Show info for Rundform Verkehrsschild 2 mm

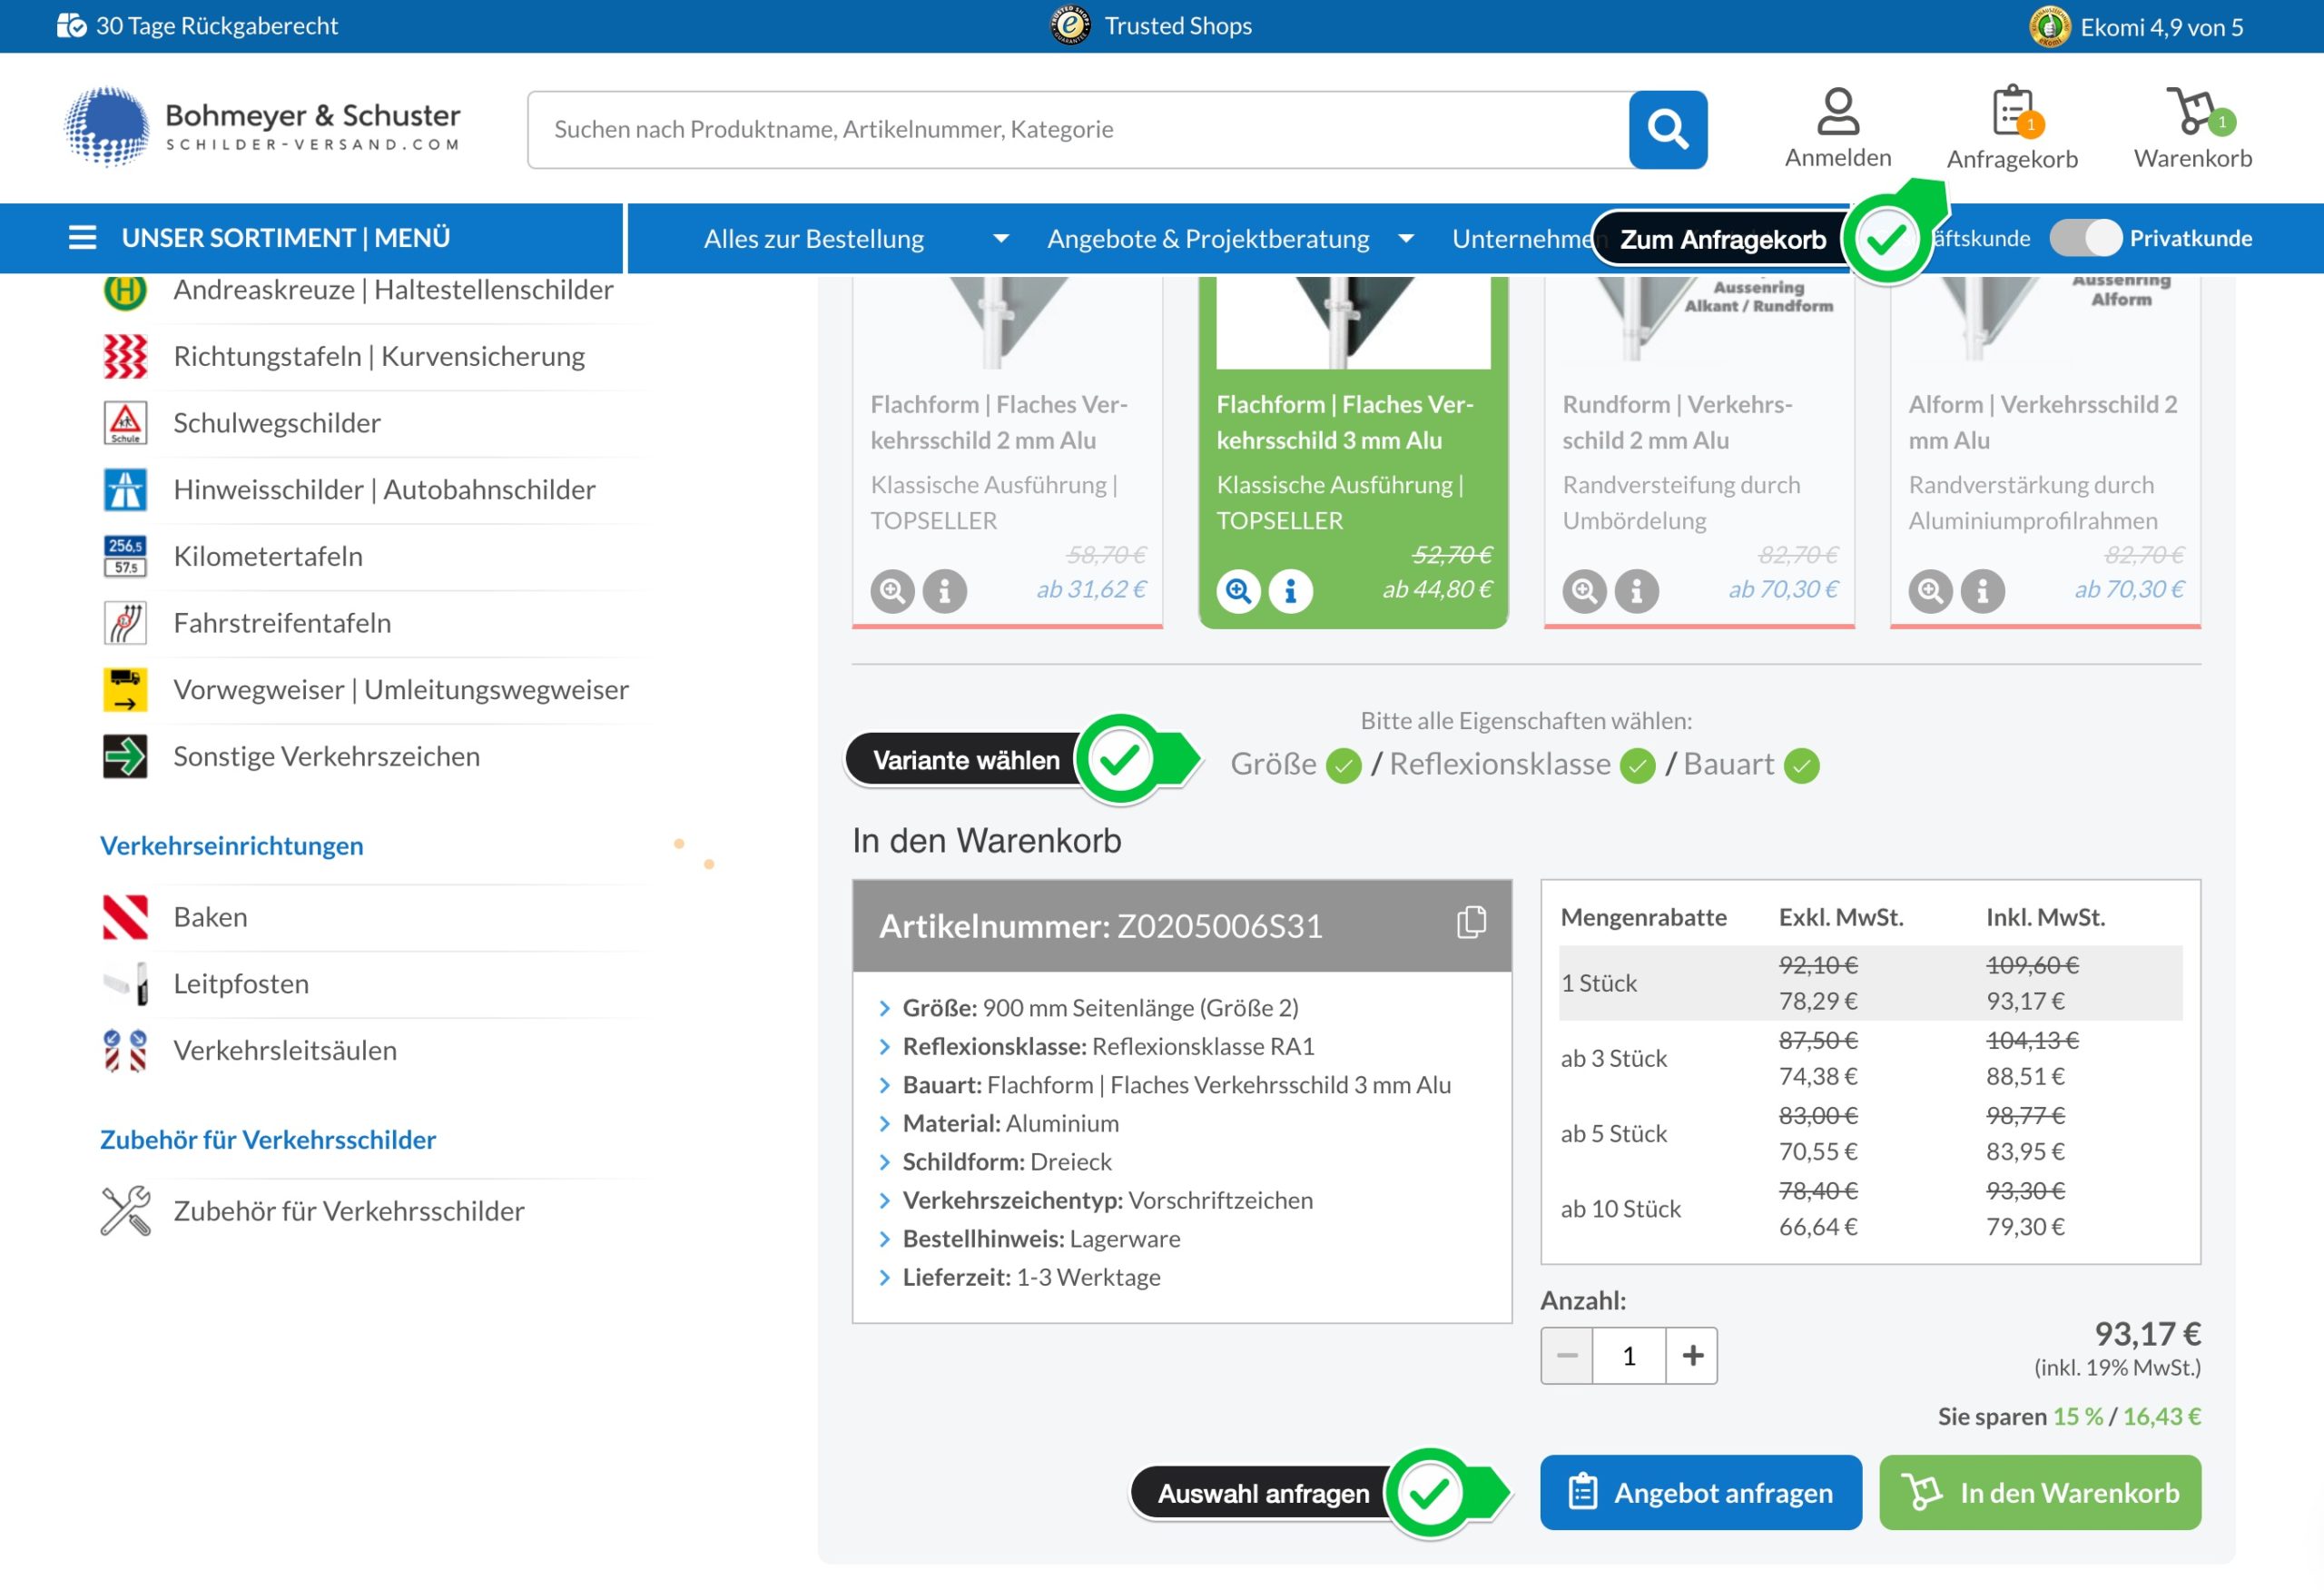coord(1636,591)
